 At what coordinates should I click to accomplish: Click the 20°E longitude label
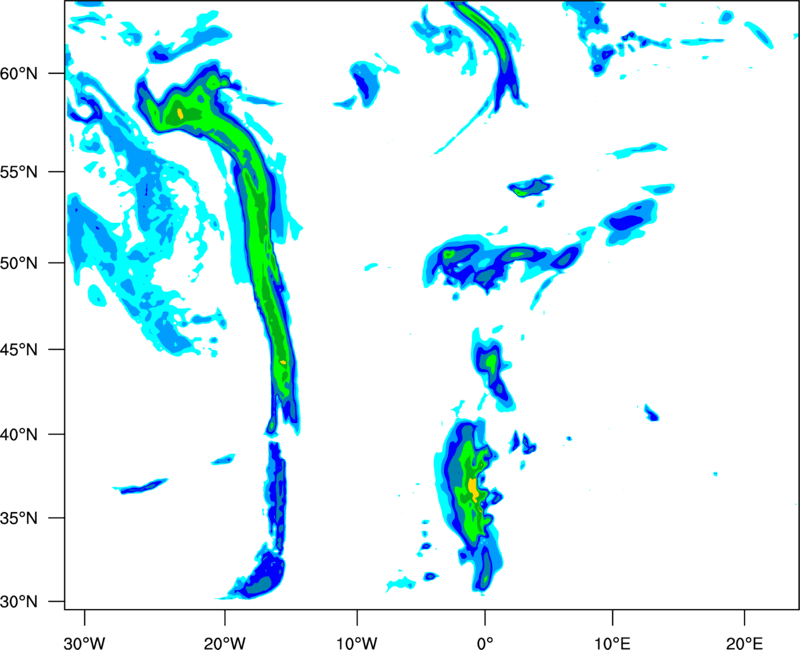tap(744, 643)
